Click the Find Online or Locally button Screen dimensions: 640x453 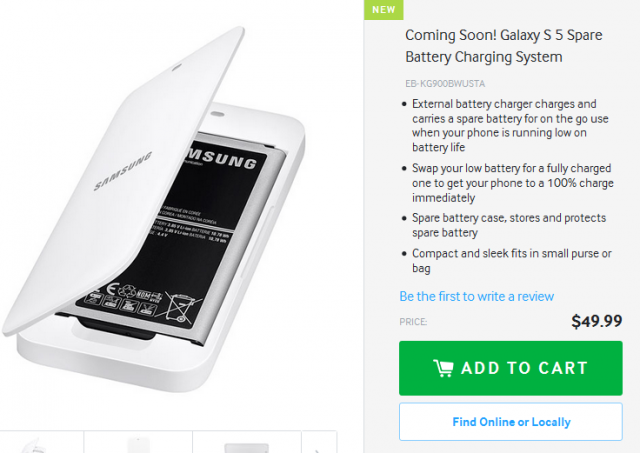point(511,422)
